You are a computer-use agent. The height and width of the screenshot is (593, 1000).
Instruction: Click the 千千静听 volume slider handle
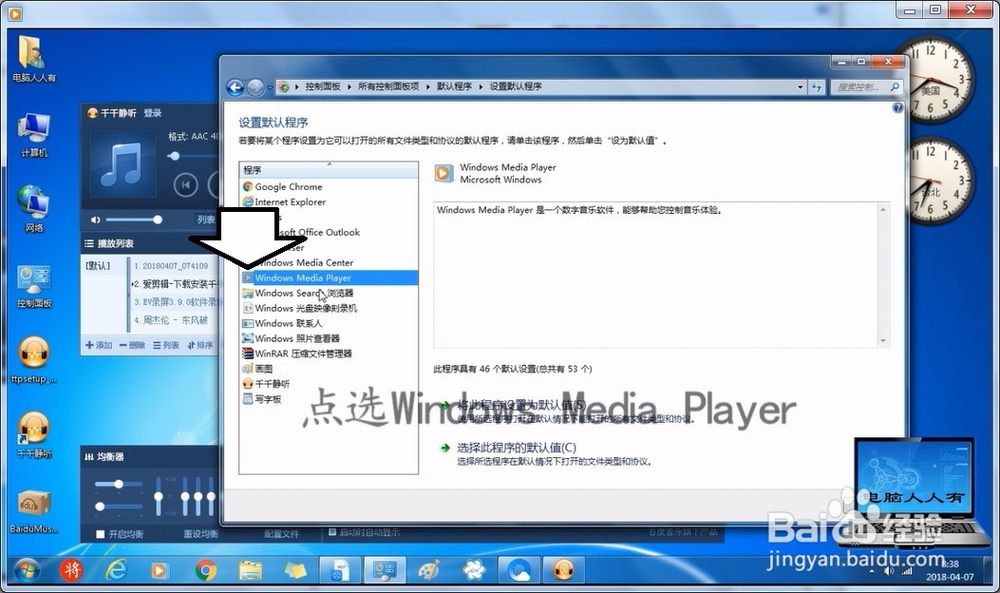coord(157,220)
